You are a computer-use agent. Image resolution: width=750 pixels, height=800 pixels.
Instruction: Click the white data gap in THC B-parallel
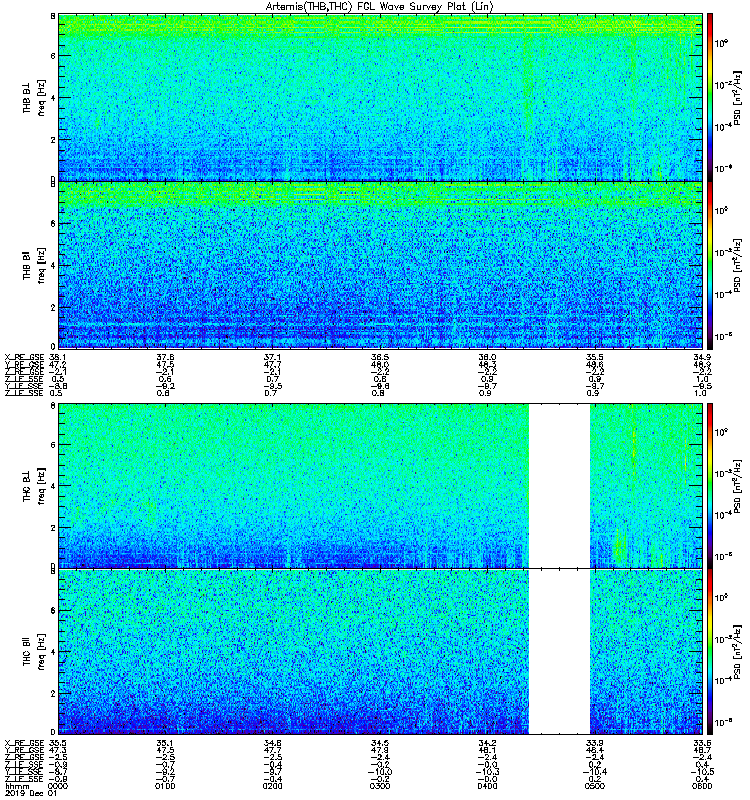coord(560,652)
